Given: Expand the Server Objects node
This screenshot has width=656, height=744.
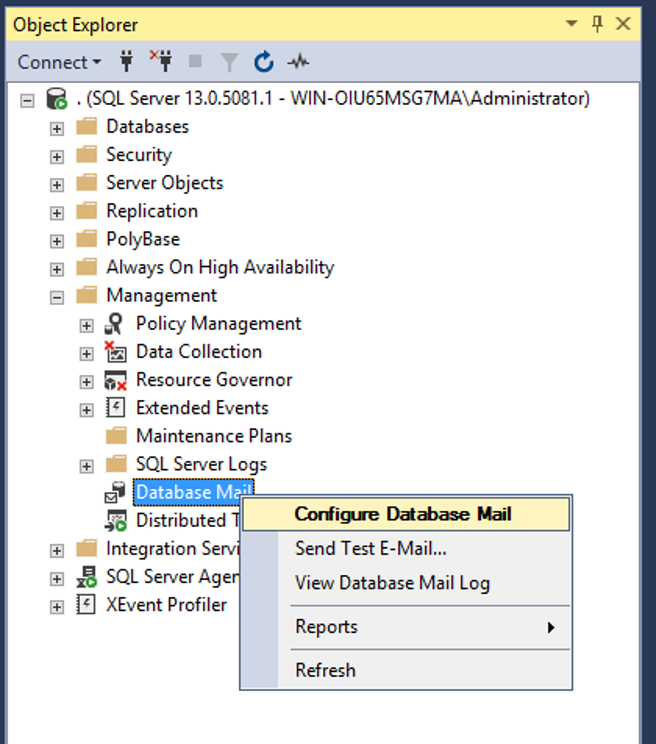Looking at the screenshot, I should tap(57, 185).
